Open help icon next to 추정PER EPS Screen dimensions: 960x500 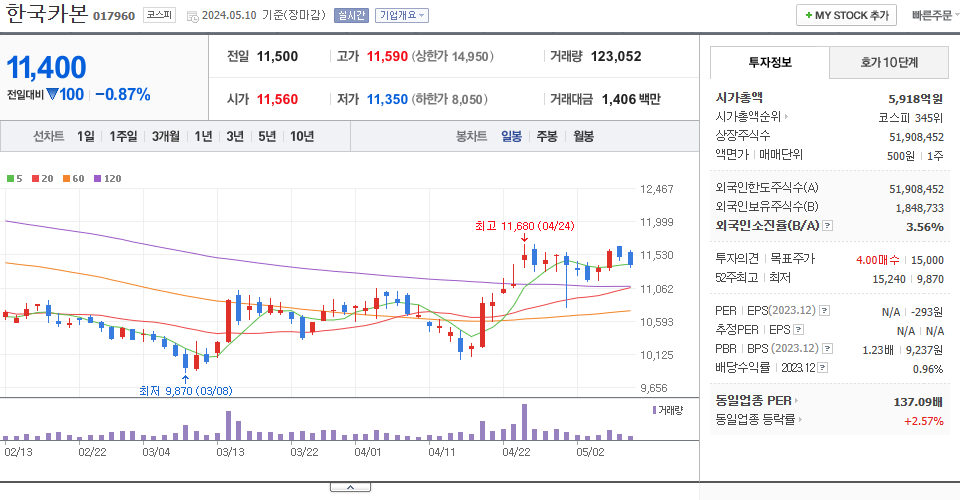(x=798, y=330)
